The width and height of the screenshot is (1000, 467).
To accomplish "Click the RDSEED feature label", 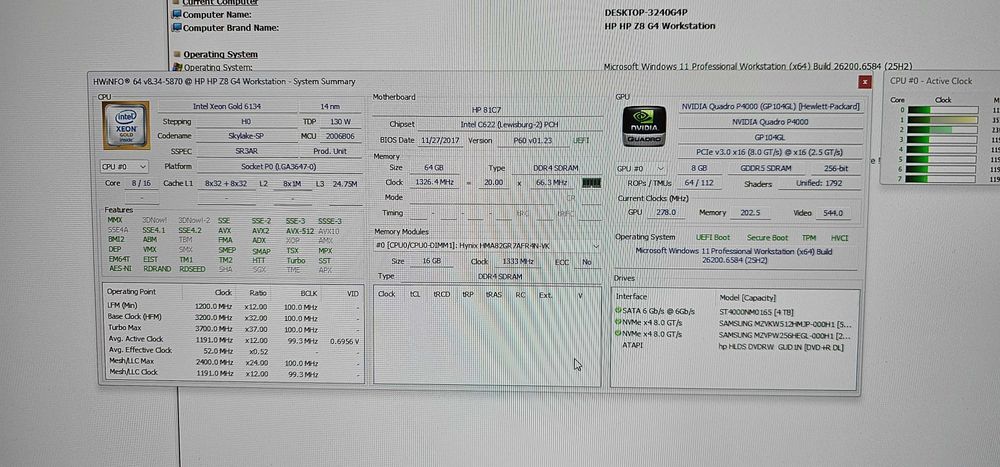I will tap(192, 269).
